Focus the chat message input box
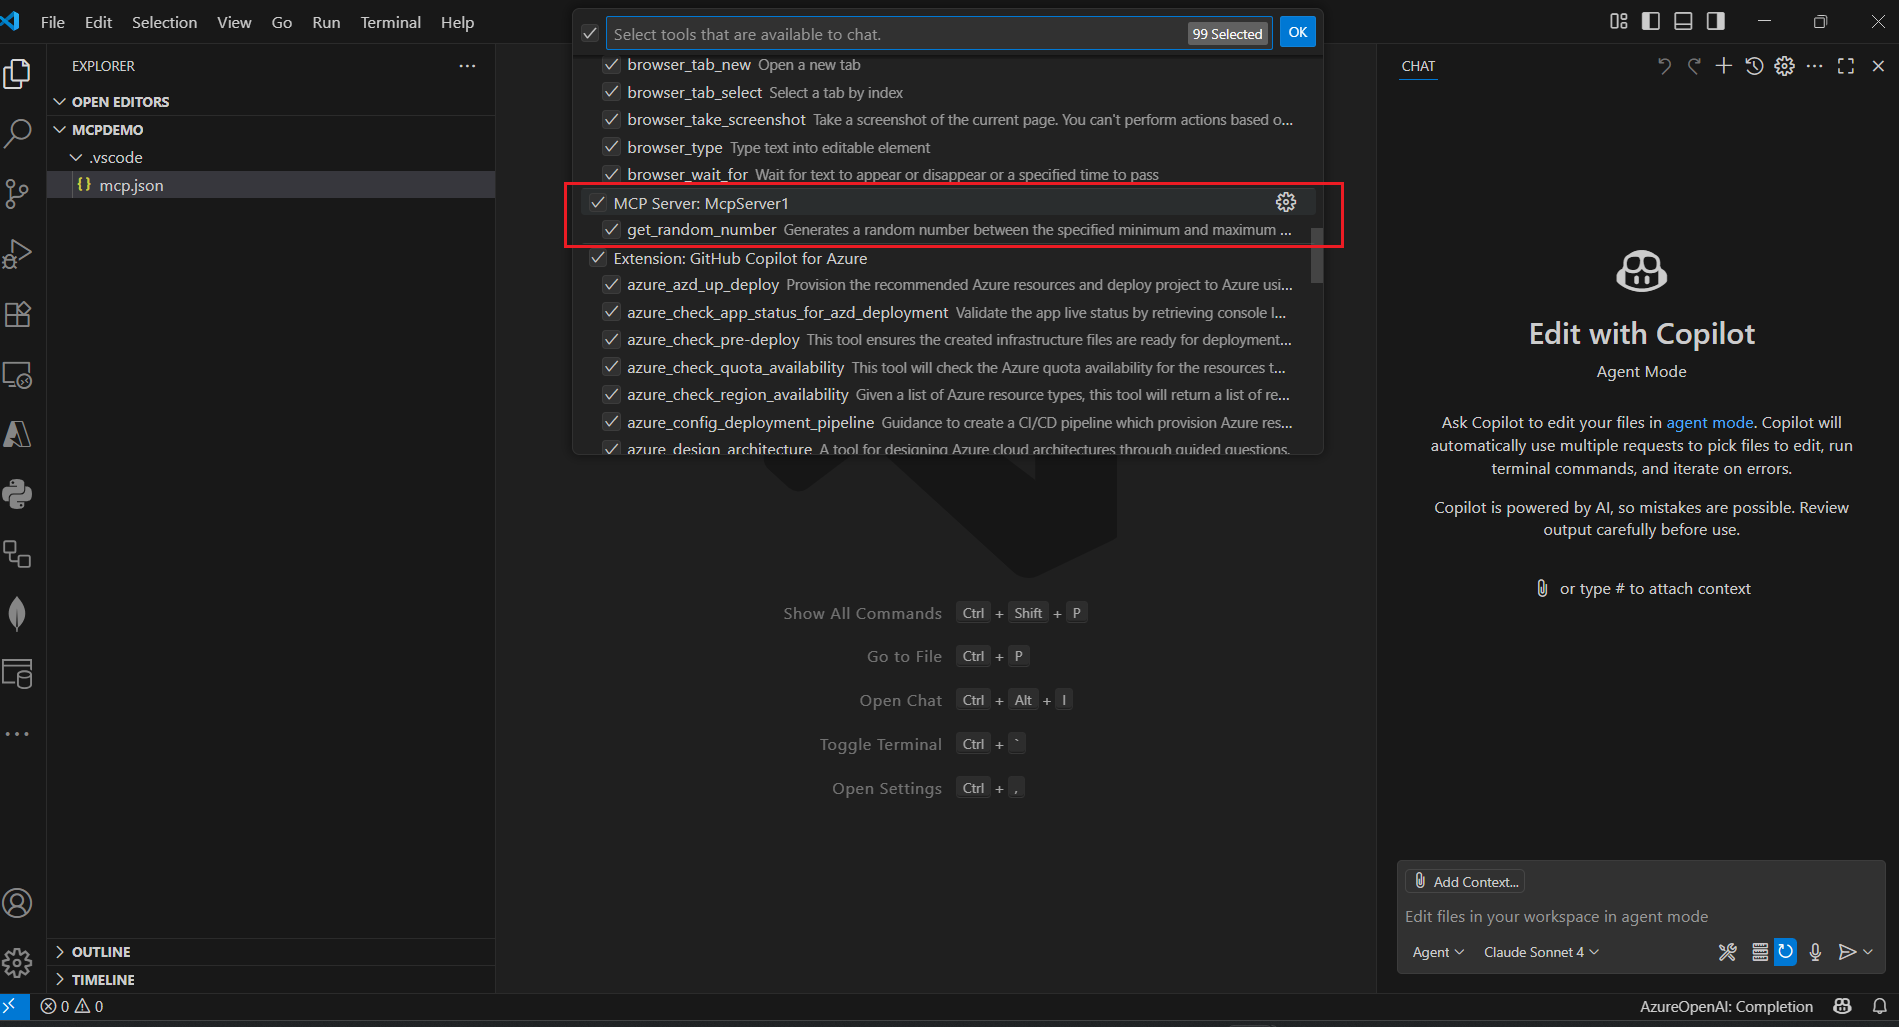Image resolution: width=1899 pixels, height=1027 pixels. tap(1640, 916)
